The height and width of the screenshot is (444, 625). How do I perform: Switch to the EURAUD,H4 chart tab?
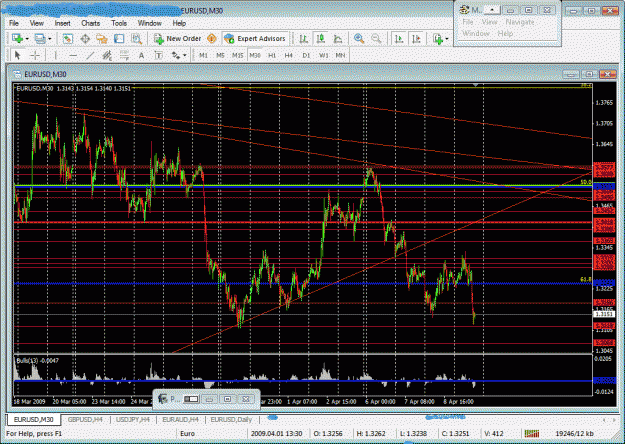181,419
